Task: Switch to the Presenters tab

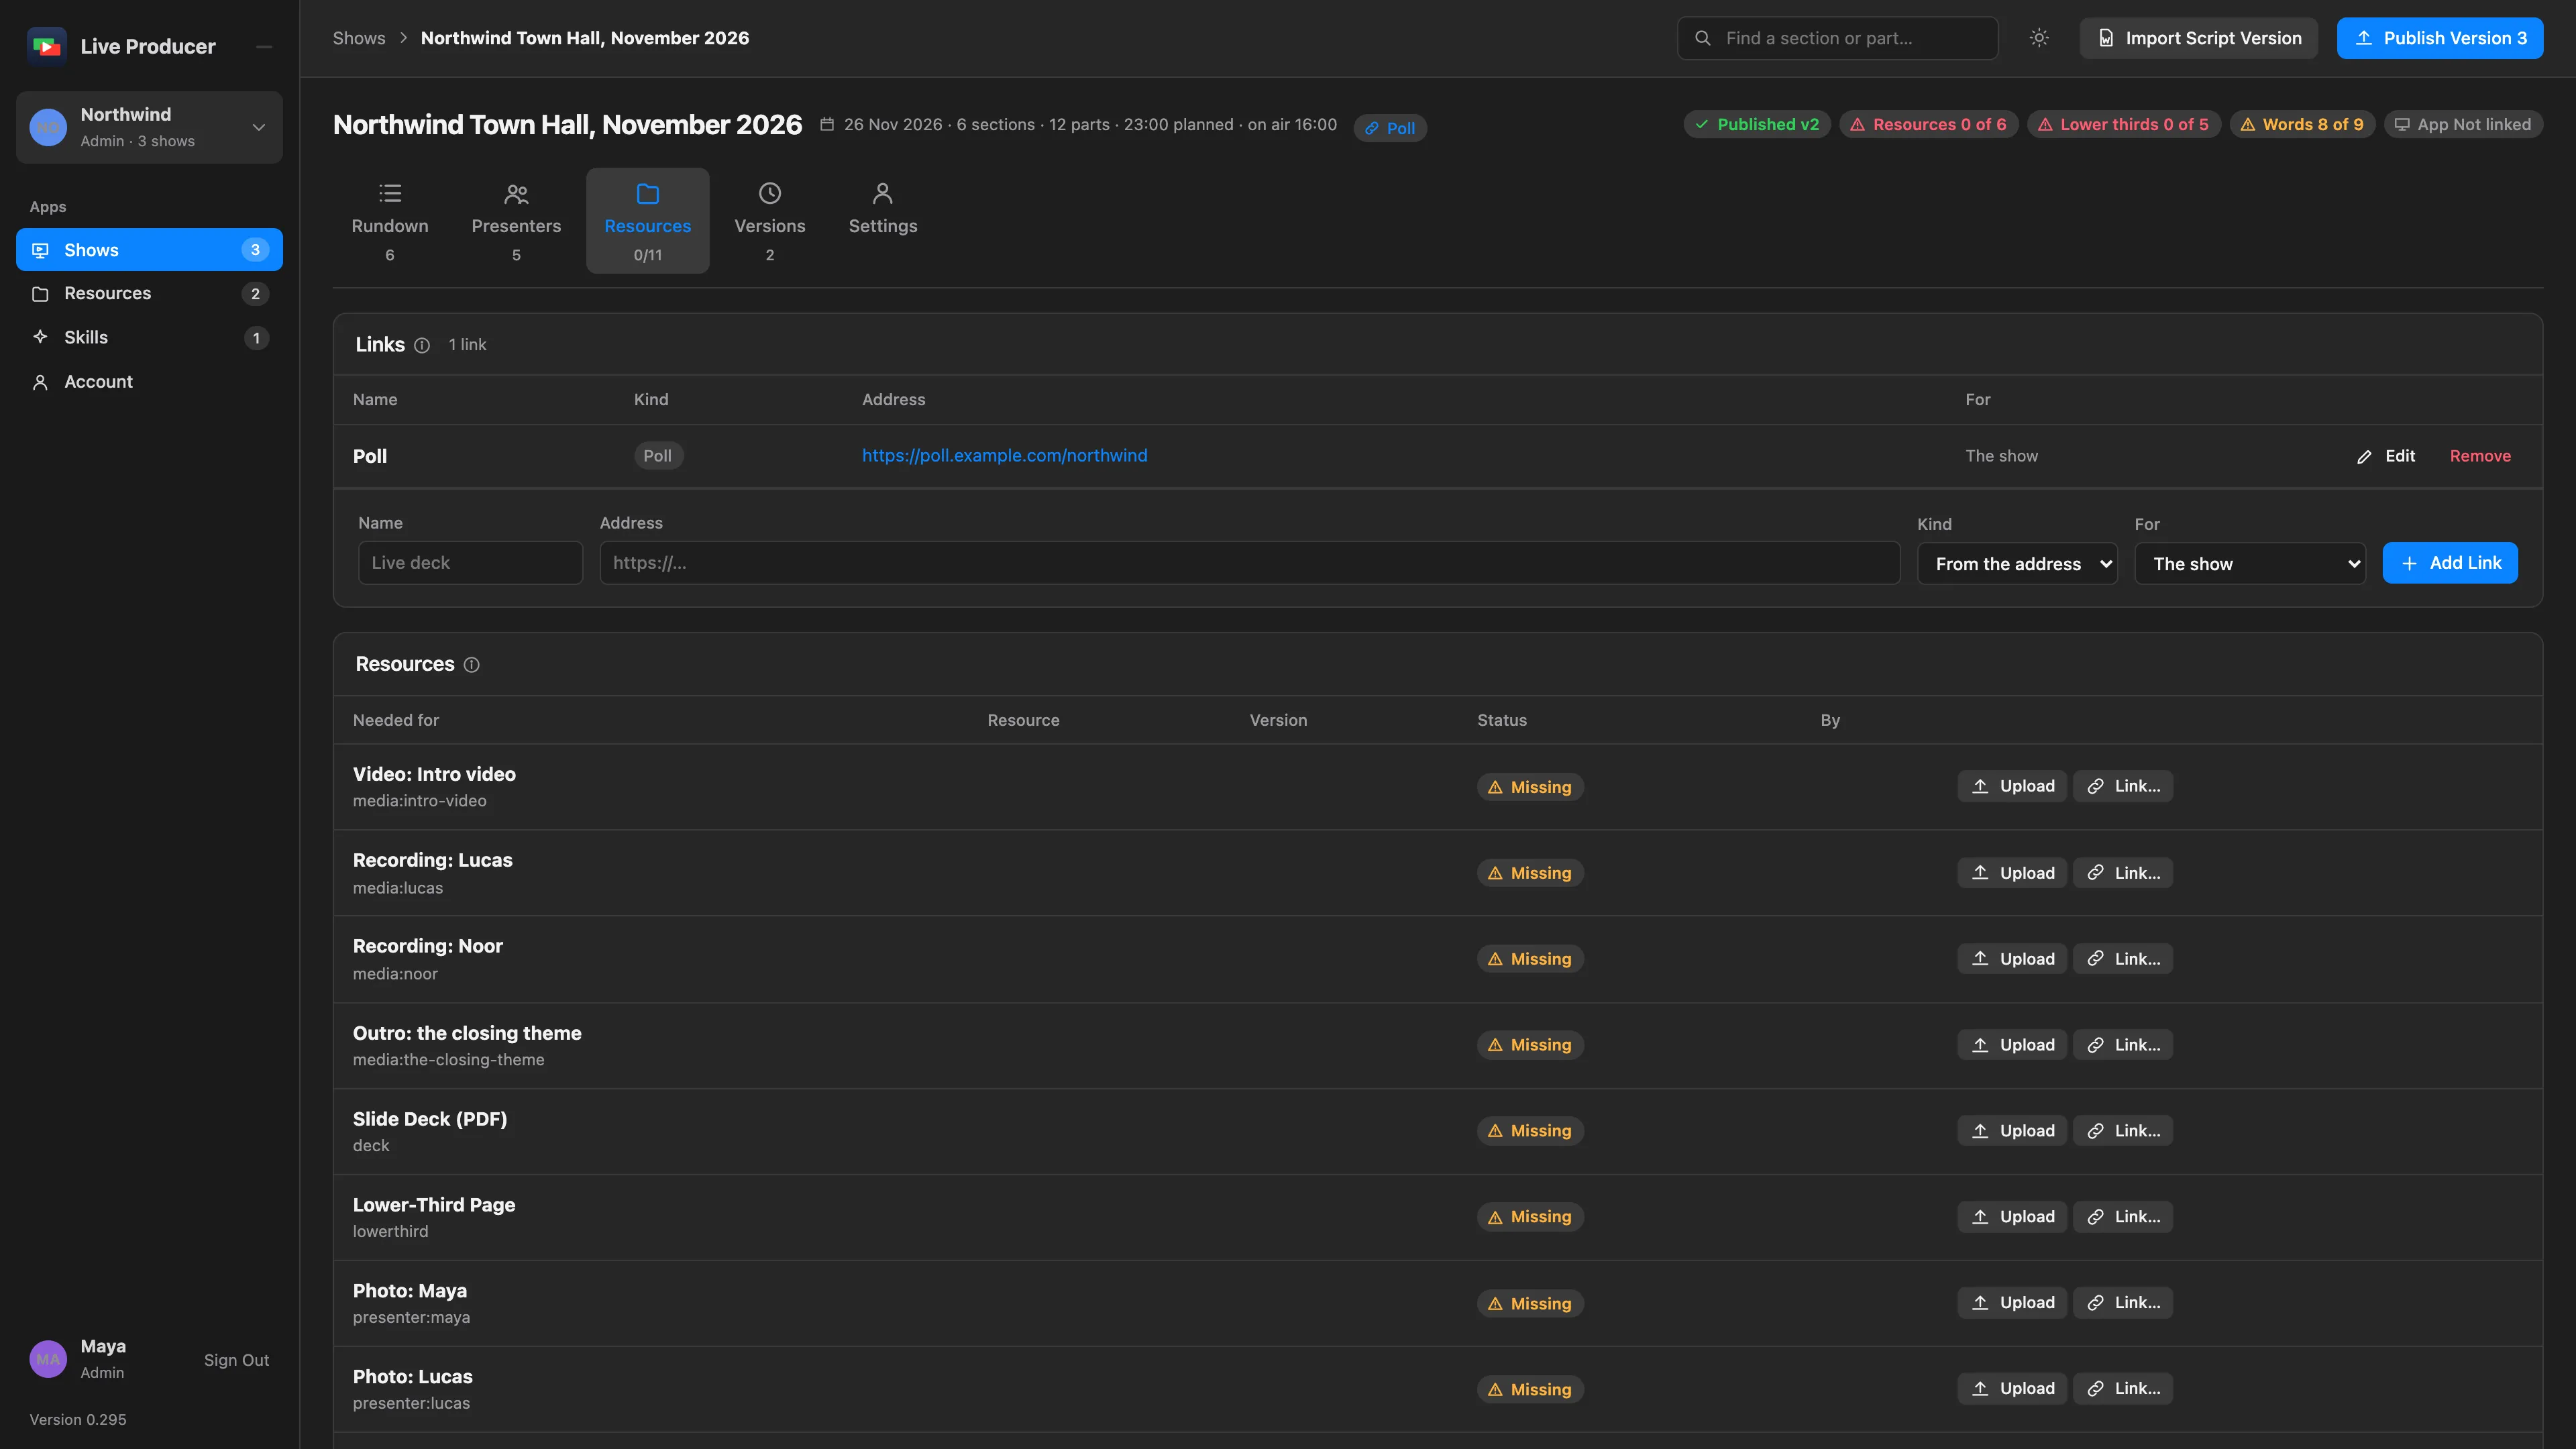Action: 516,221
